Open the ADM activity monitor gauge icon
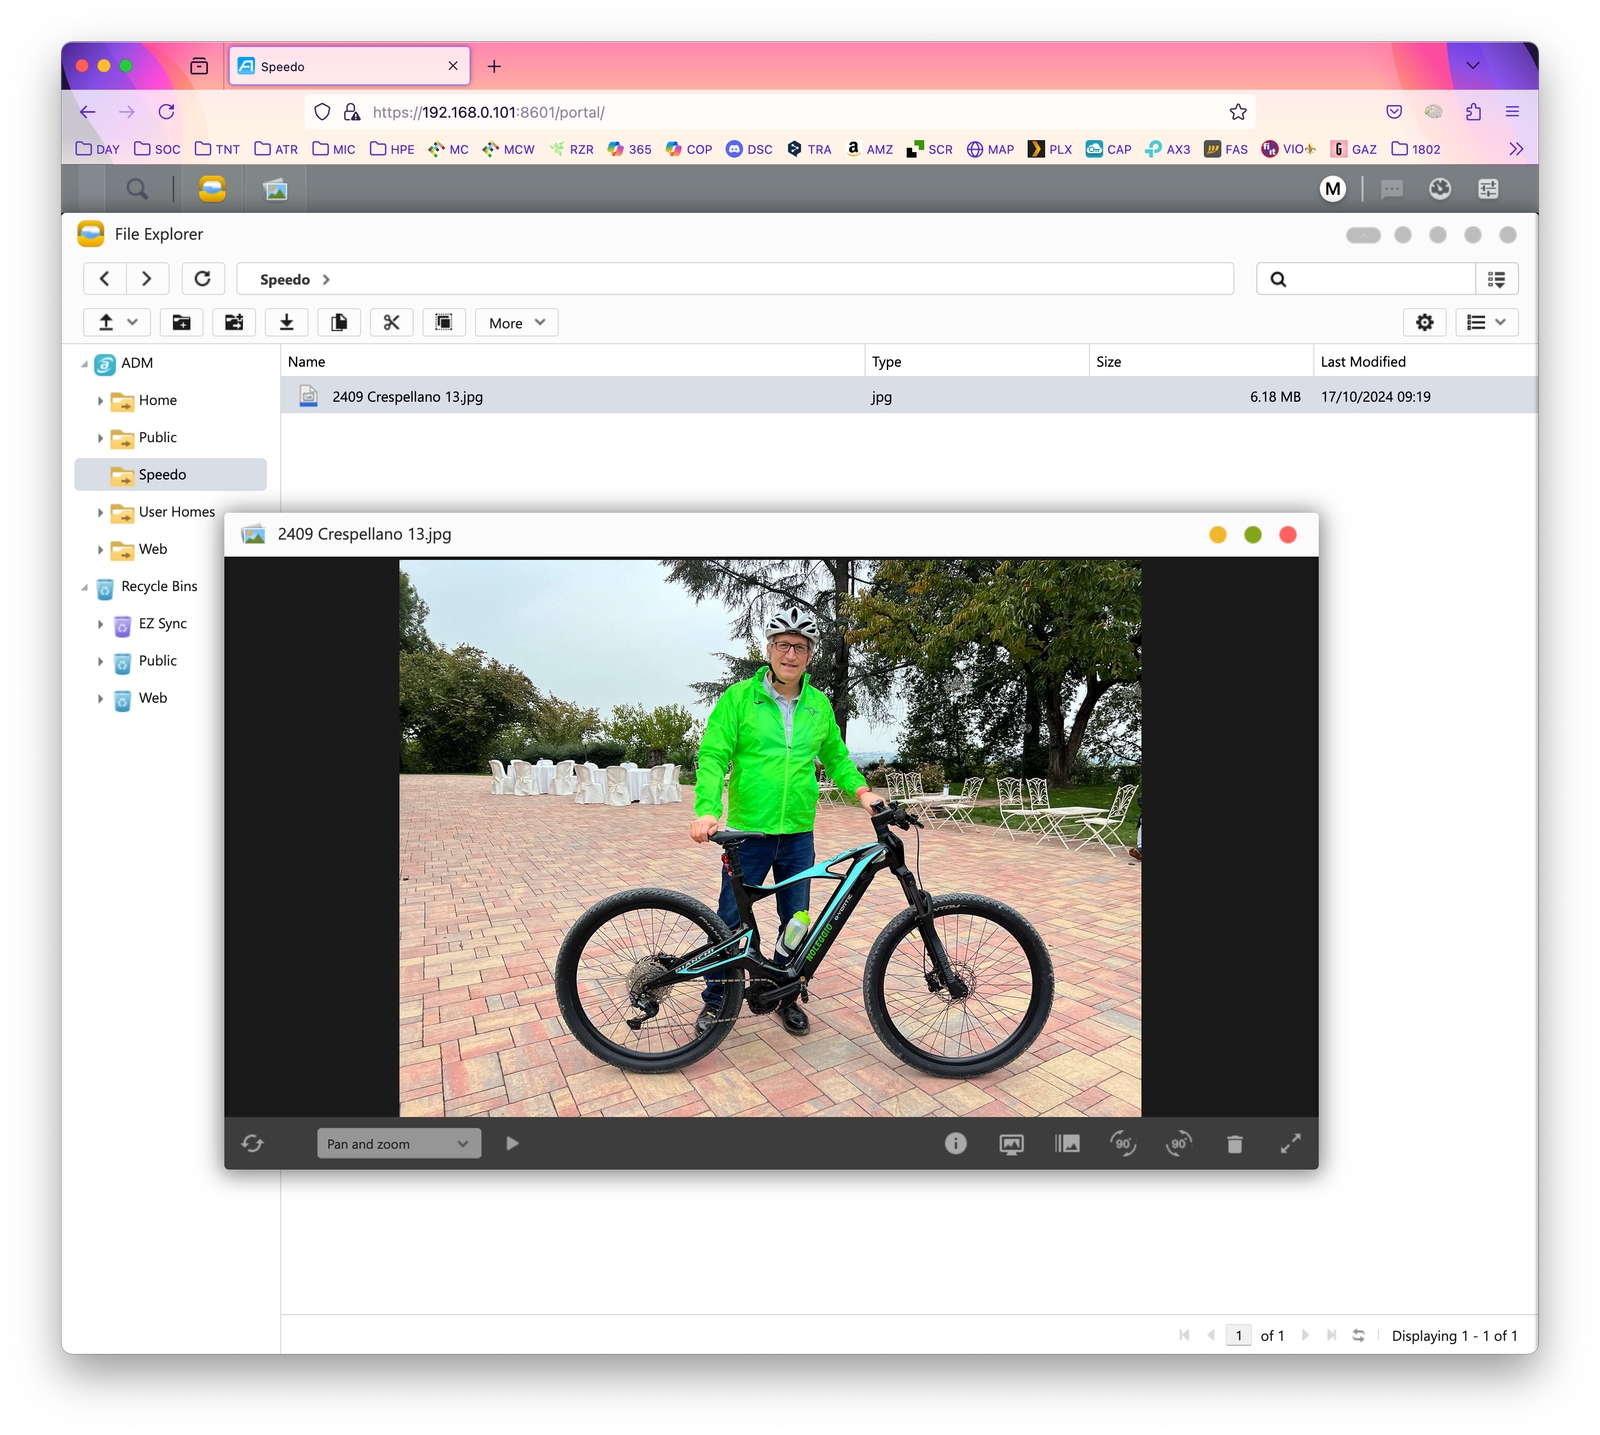This screenshot has width=1600, height=1435. click(1440, 189)
